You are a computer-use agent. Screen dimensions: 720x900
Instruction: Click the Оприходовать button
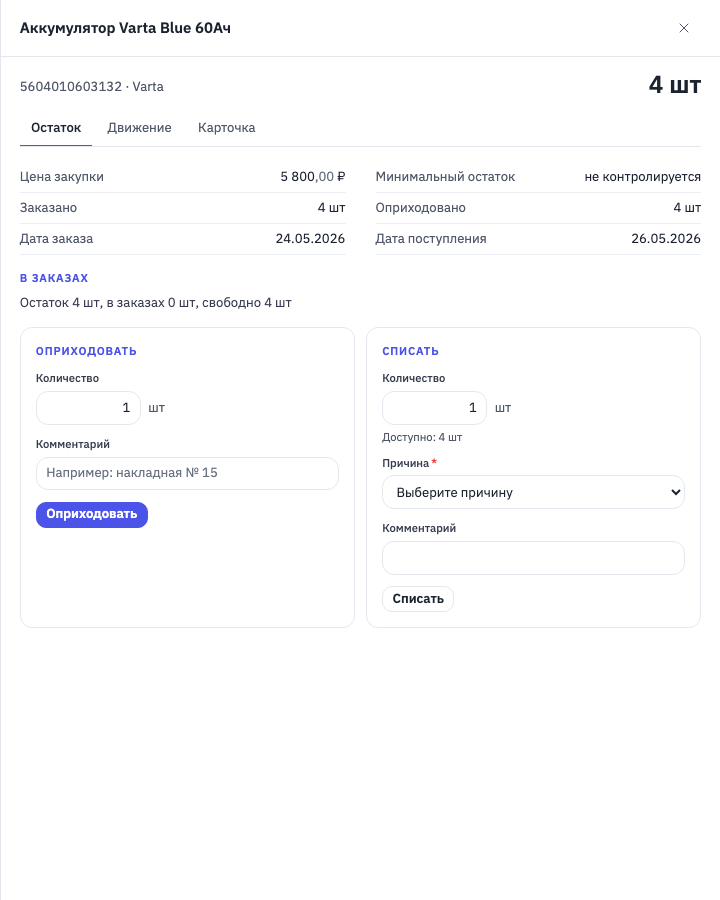click(x=92, y=514)
